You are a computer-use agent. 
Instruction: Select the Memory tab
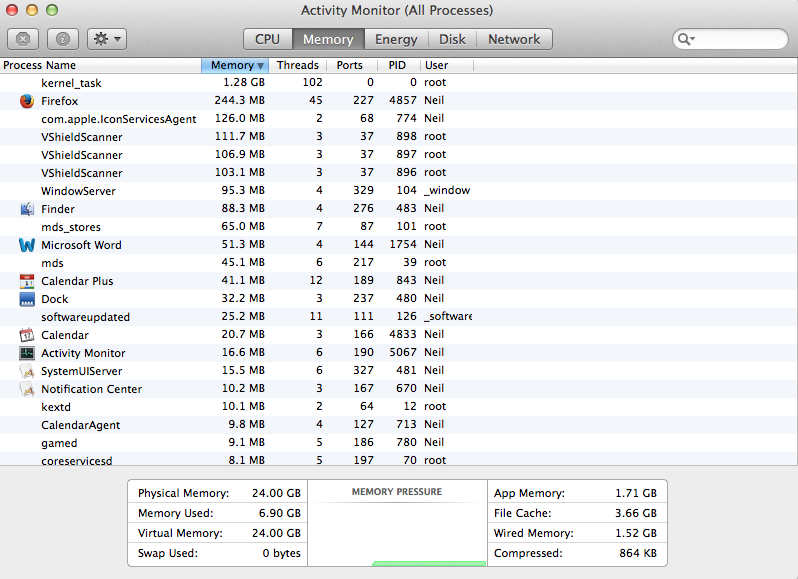[328, 39]
